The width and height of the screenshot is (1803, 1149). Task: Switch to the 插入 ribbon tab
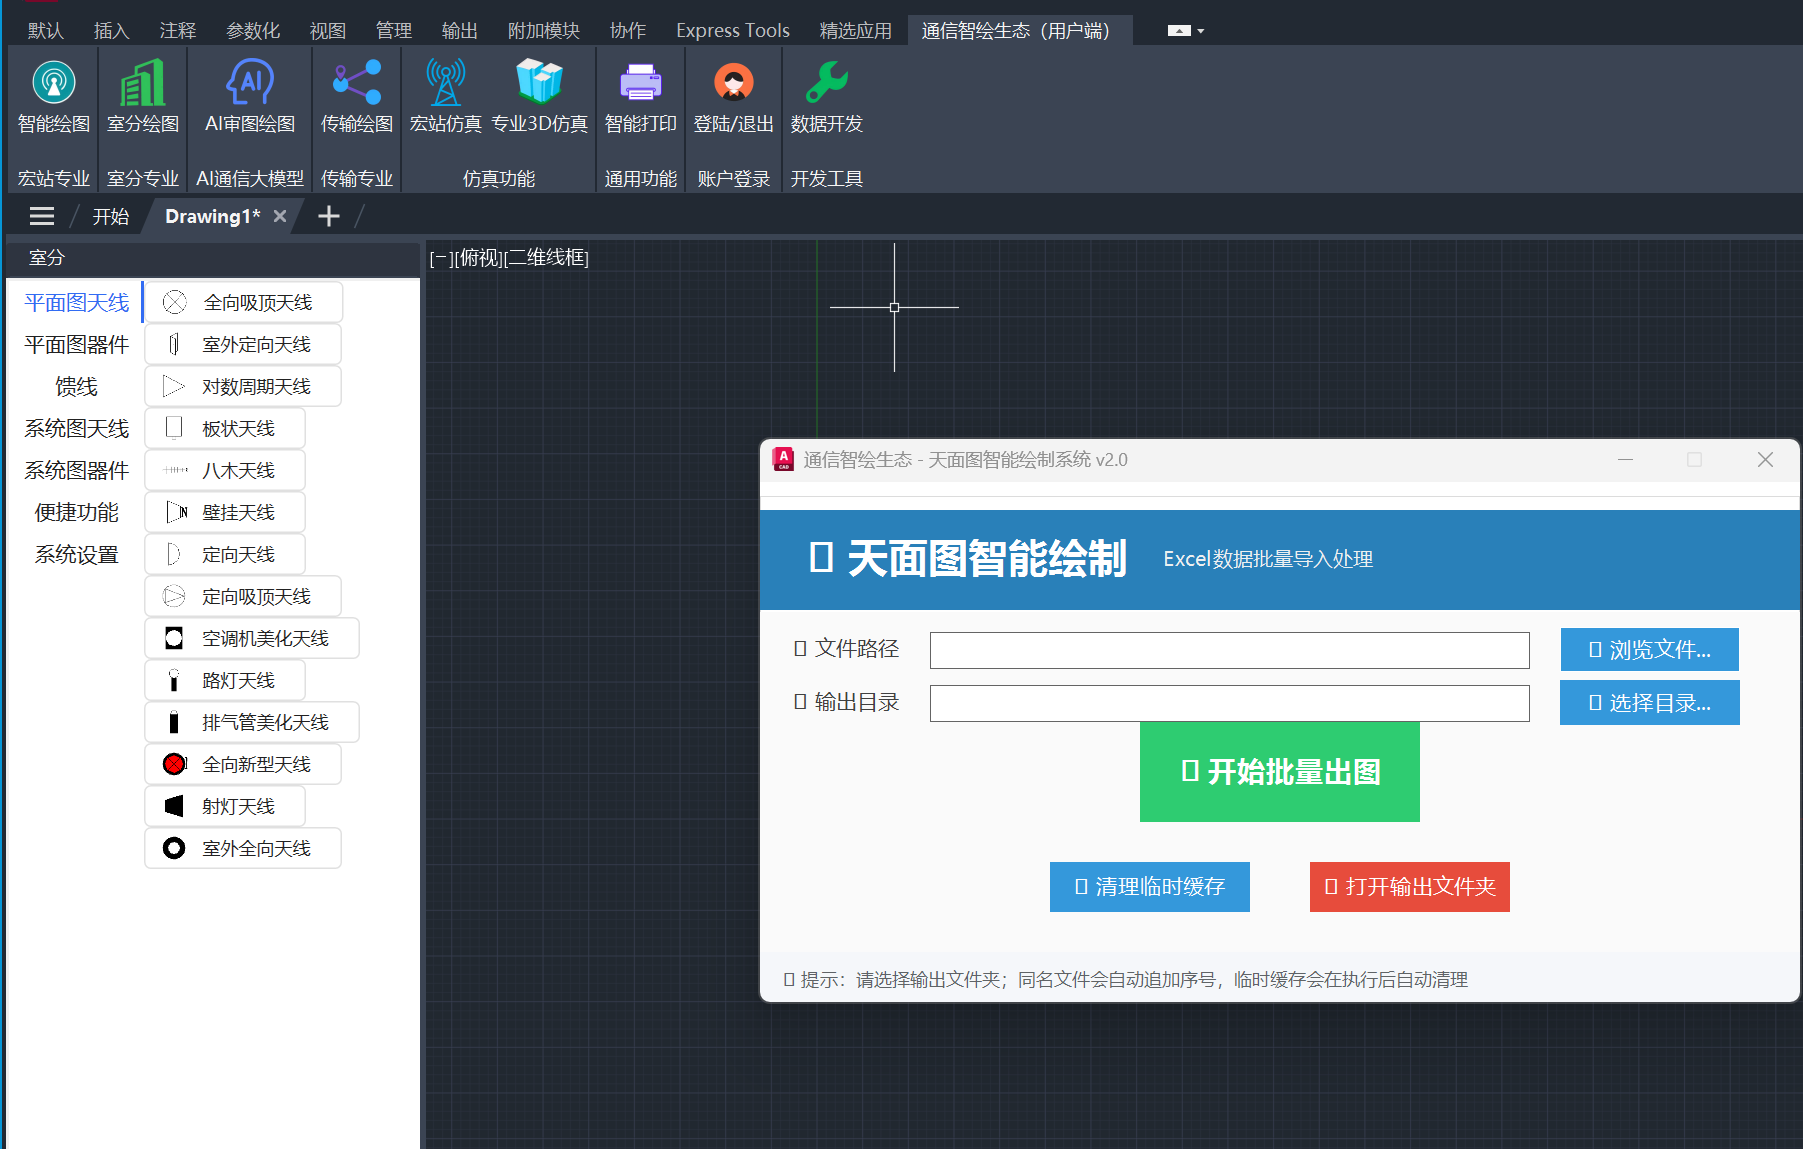coord(112,31)
